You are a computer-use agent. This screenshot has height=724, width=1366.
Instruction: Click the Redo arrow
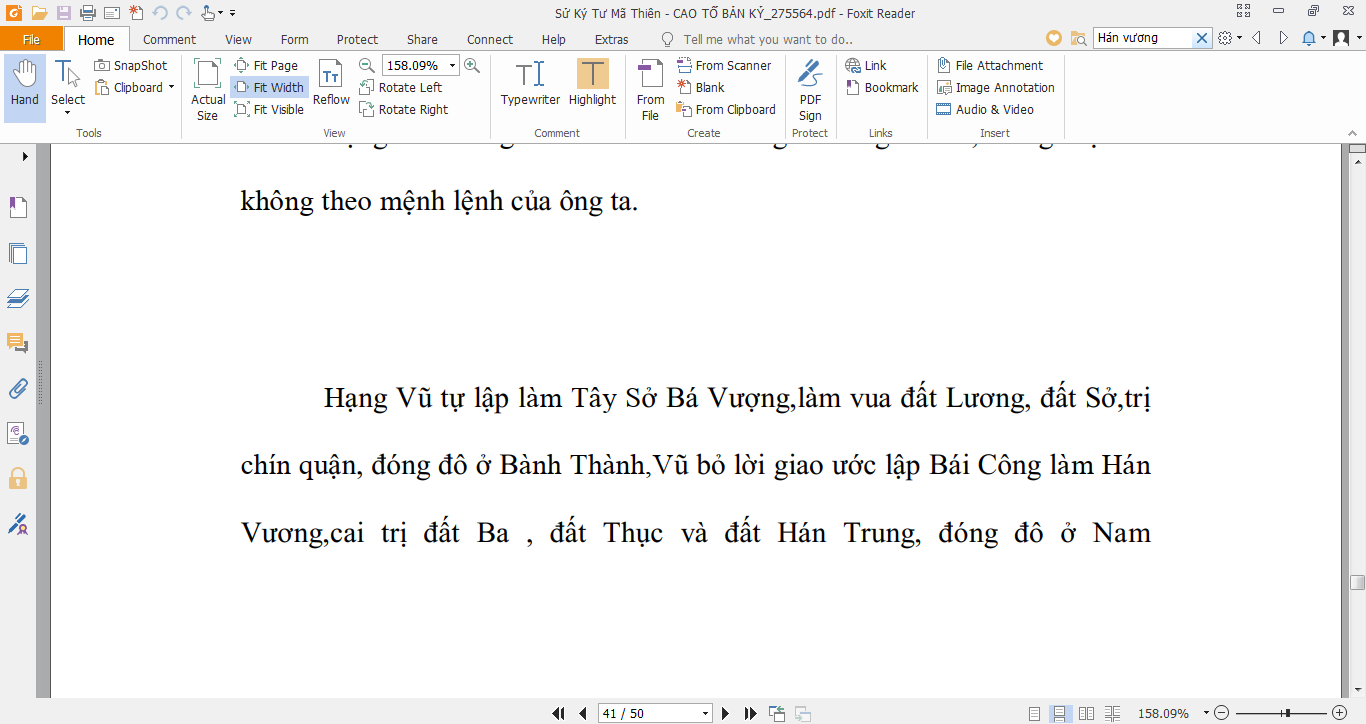click(183, 13)
